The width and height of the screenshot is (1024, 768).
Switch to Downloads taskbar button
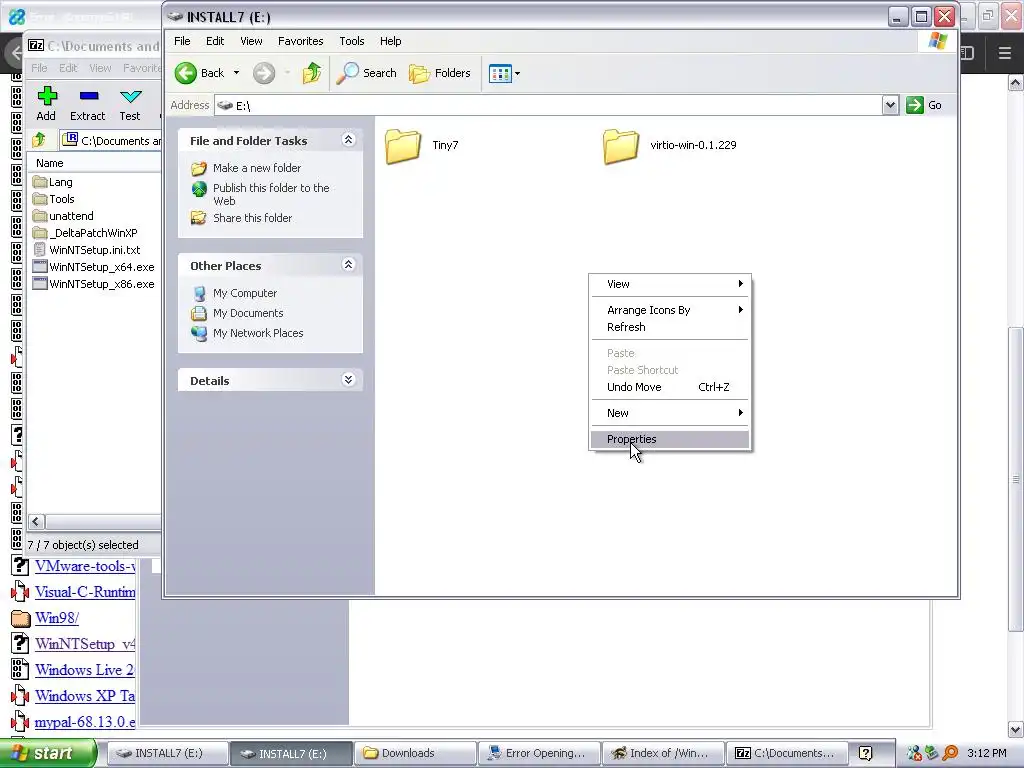tap(415, 754)
